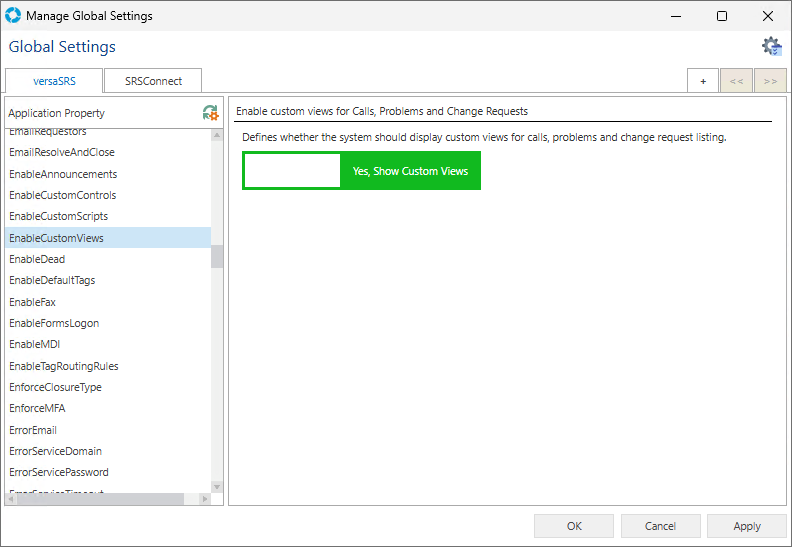Screen dimensions: 792x547
Task: Choose EnableAnnouncements from property list
Action: pos(63,174)
